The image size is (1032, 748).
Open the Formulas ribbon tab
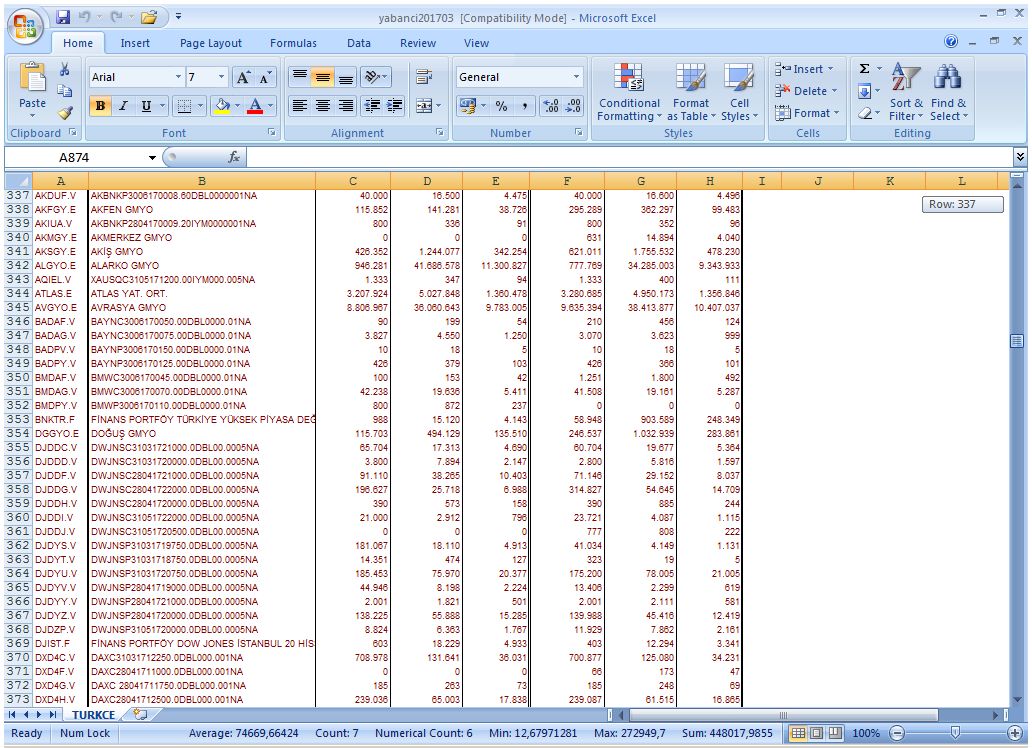pyautogui.click(x=293, y=43)
